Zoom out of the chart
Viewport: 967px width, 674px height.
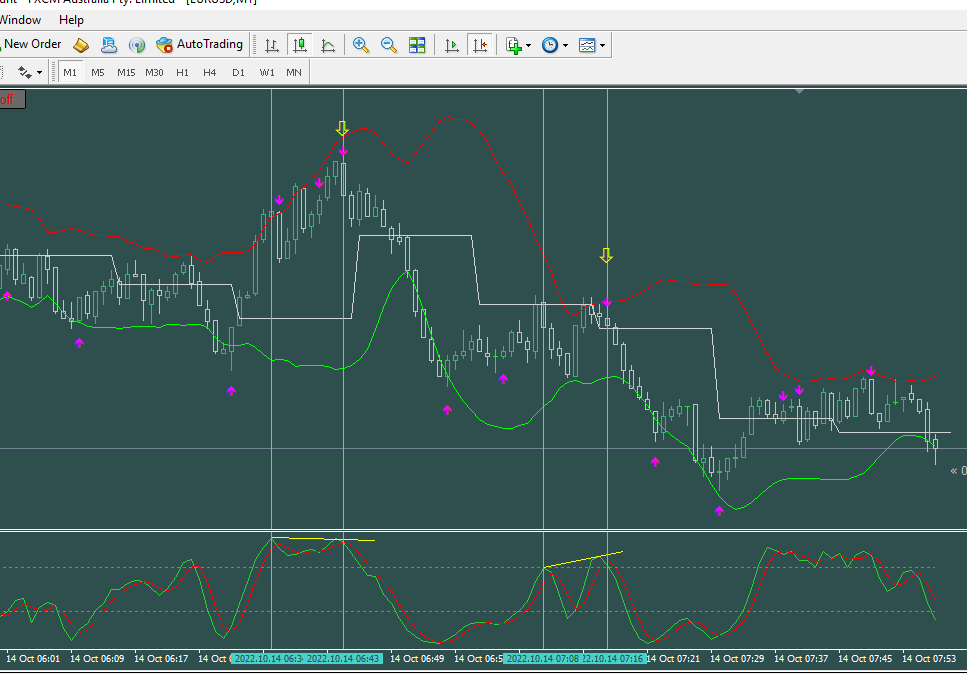pyautogui.click(x=389, y=45)
